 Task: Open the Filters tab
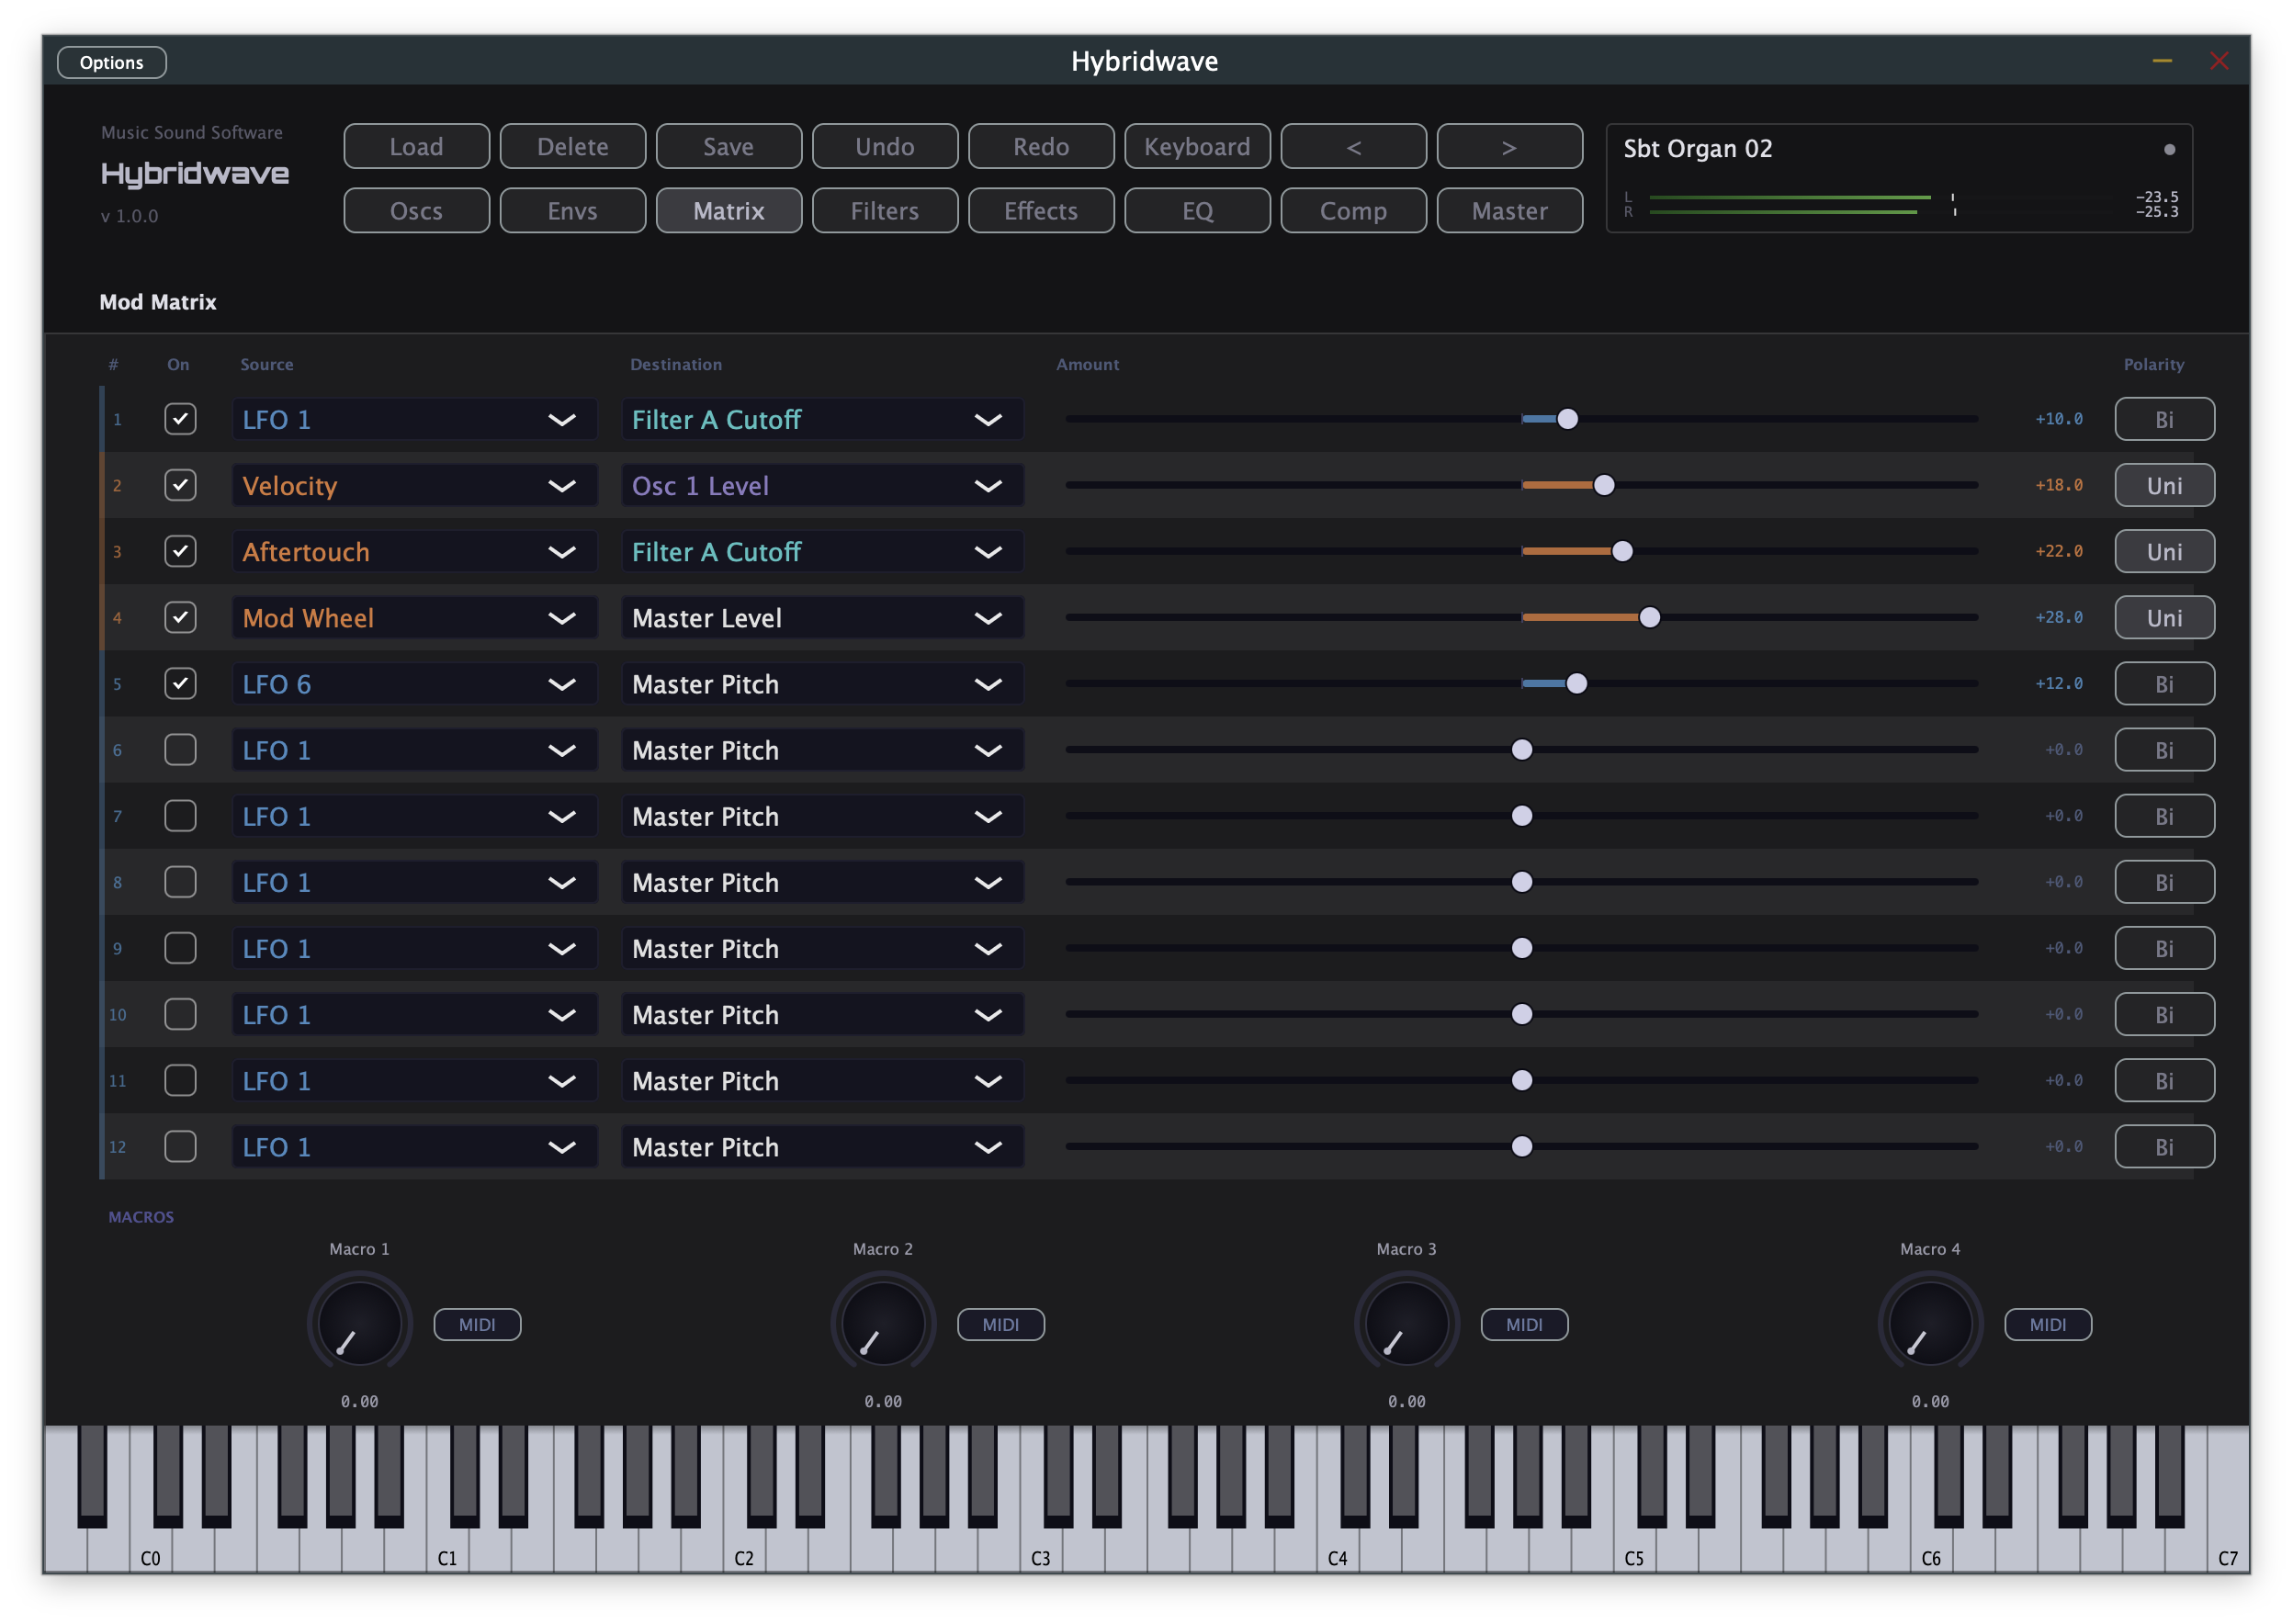885,211
